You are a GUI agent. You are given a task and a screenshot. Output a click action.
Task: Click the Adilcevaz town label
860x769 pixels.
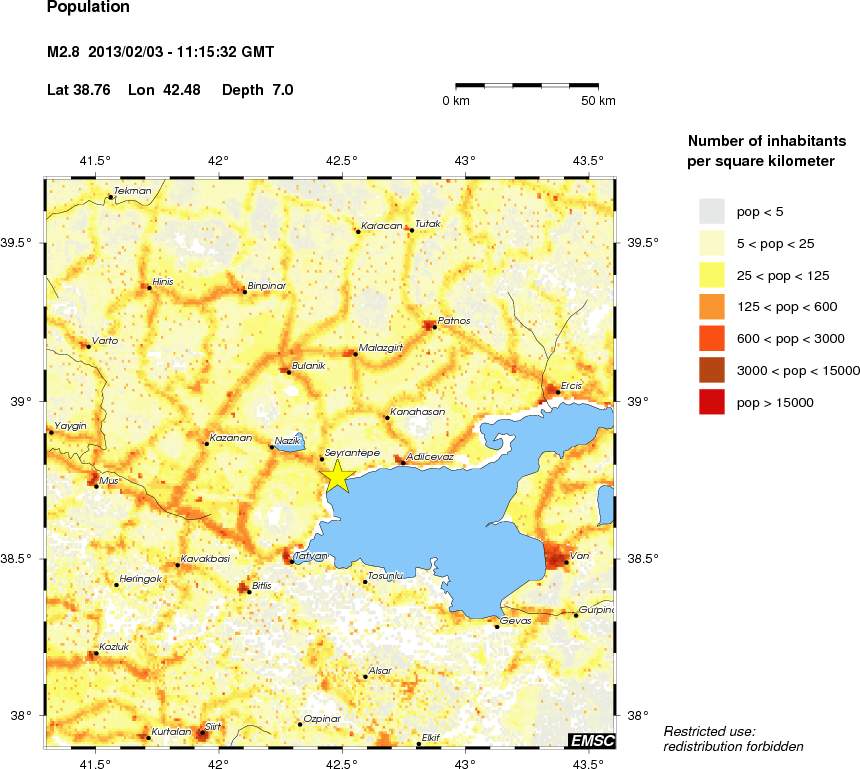431,456
